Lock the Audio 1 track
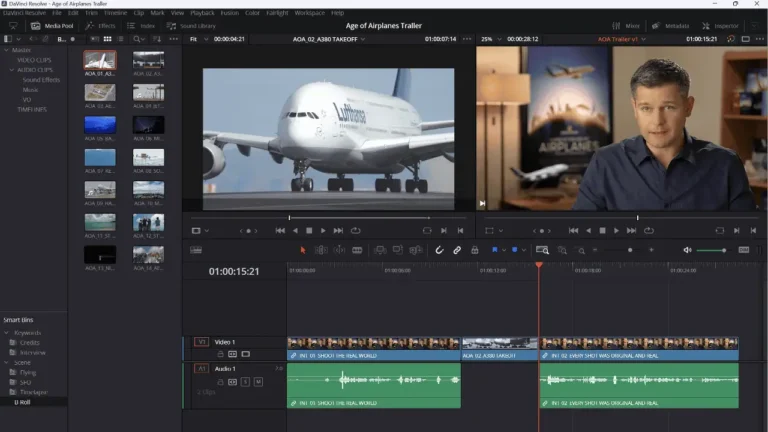768x432 pixels. click(x=220, y=382)
